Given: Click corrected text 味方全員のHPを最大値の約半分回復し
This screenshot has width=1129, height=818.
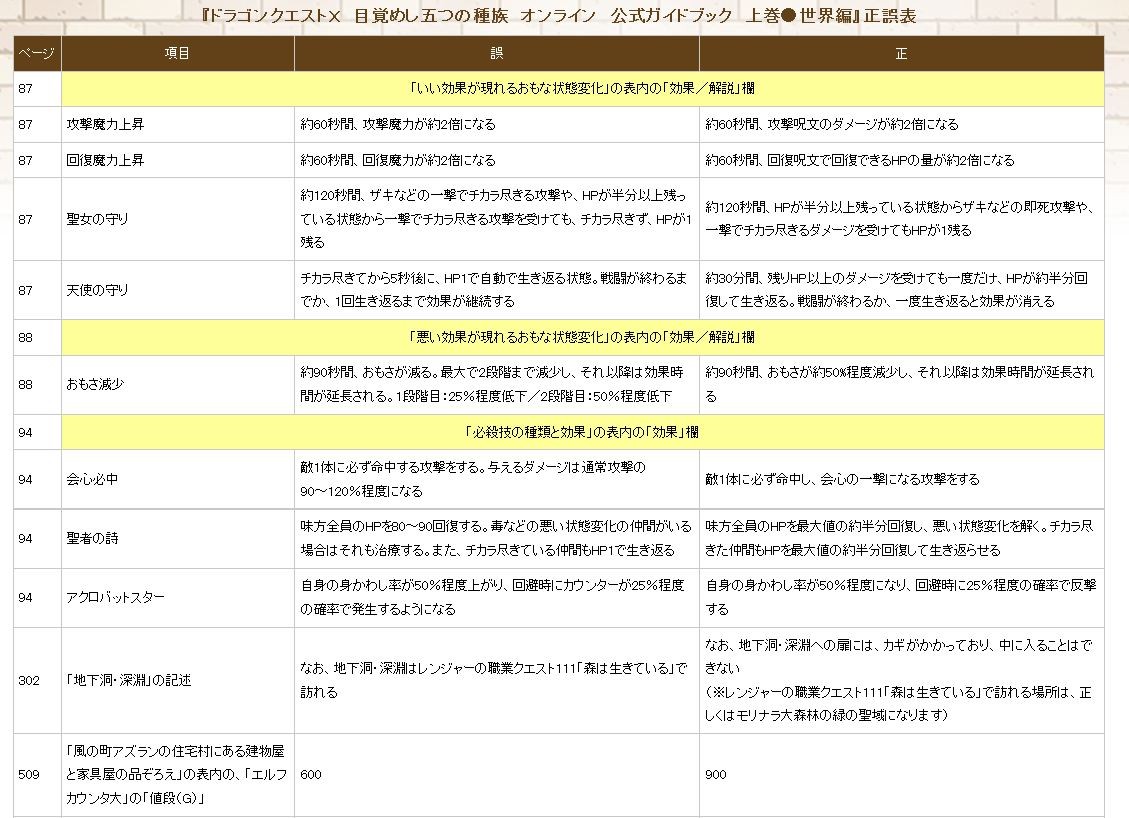Looking at the screenshot, I should [x=901, y=539].
